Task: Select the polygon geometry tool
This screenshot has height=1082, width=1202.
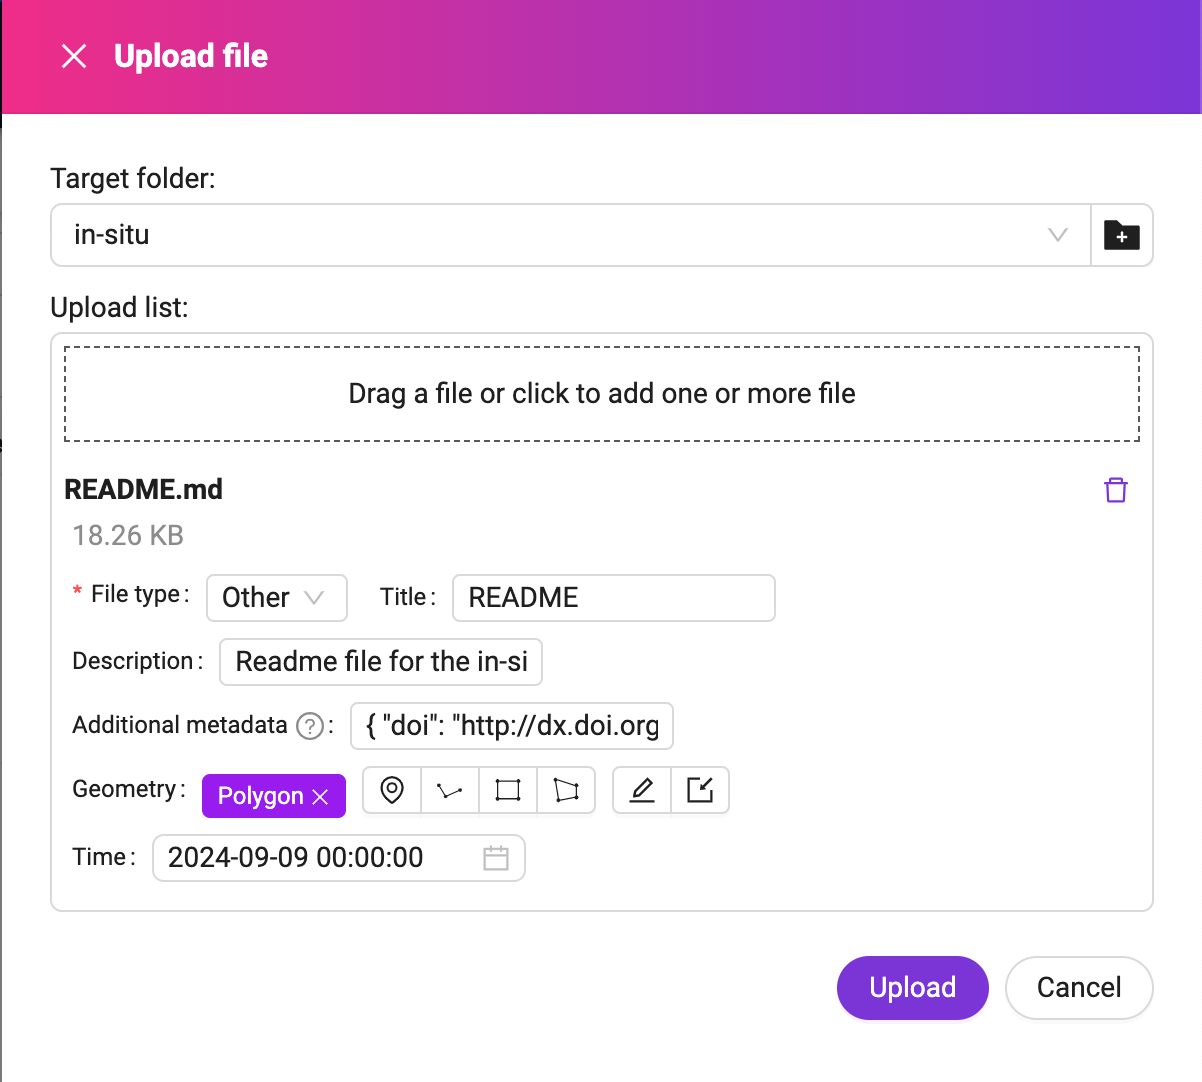Action: coord(566,790)
